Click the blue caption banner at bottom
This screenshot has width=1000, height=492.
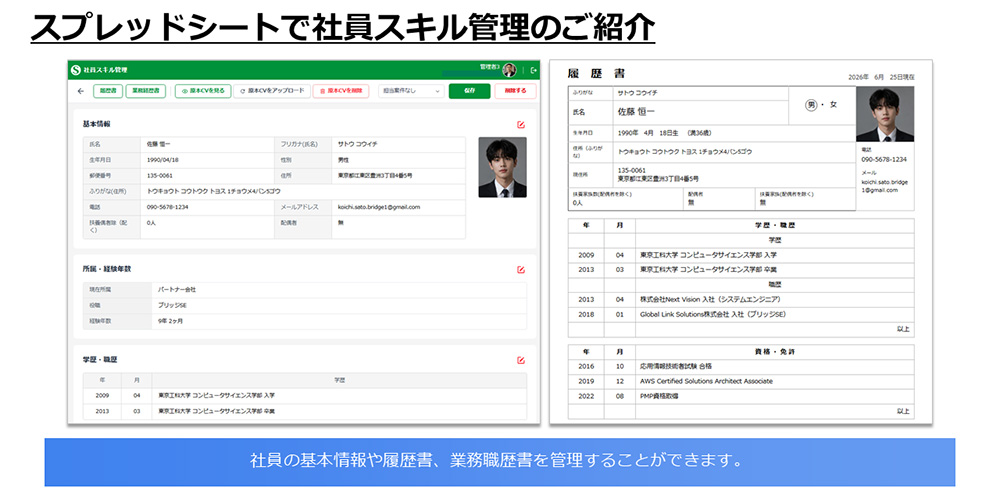tap(499, 462)
